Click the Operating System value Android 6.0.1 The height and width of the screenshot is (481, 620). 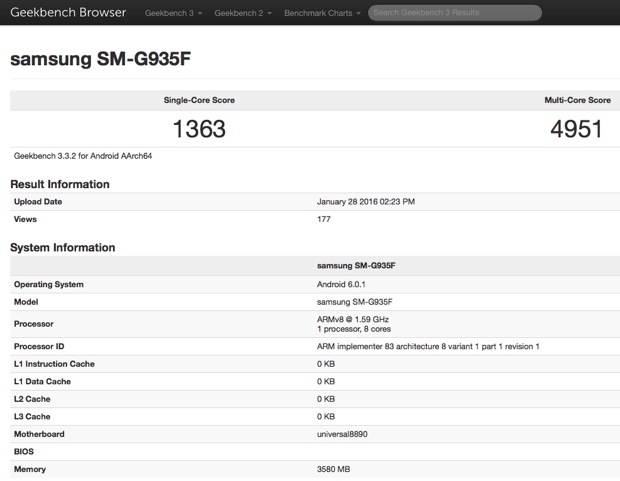coord(347,284)
